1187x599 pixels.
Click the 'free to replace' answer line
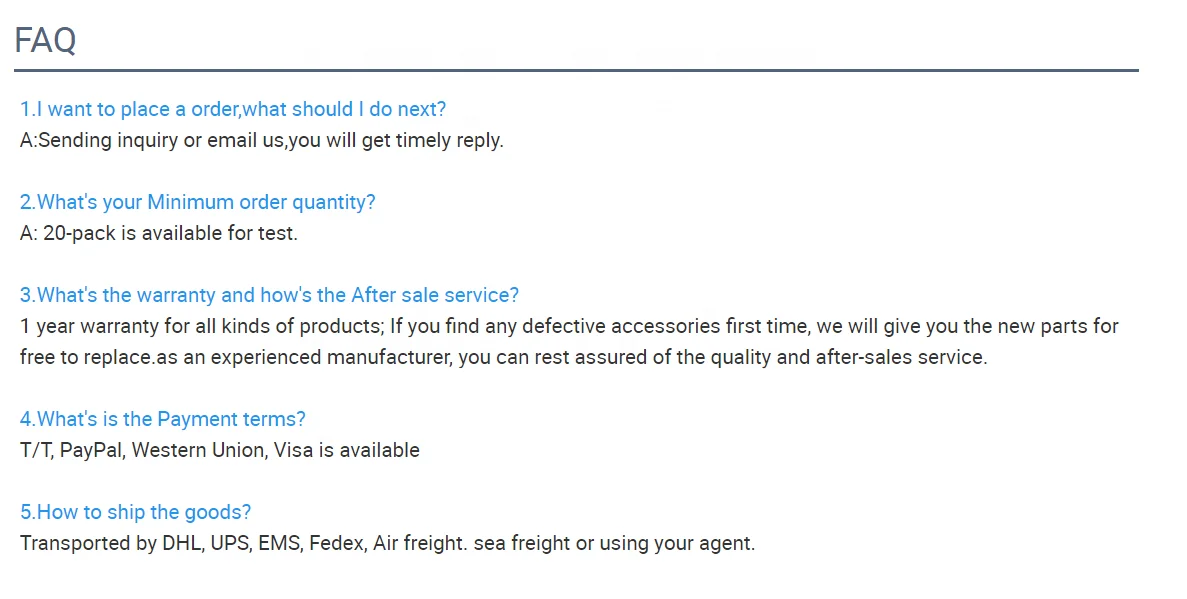point(503,357)
